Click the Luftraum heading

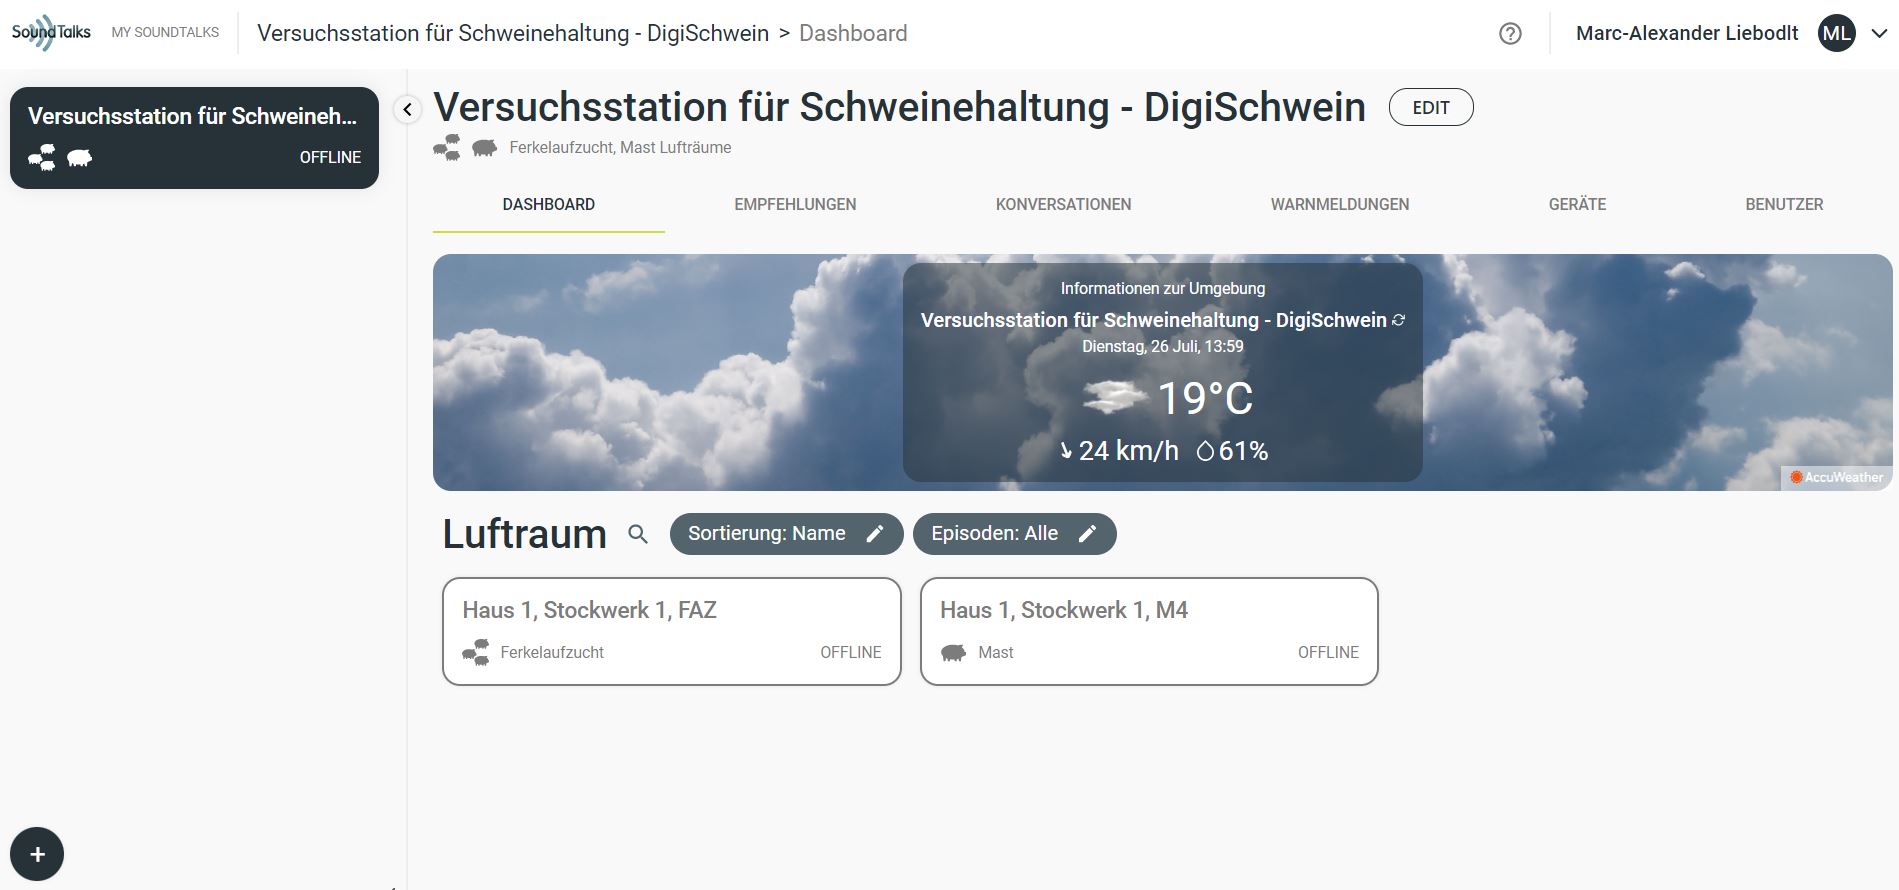click(524, 534)
